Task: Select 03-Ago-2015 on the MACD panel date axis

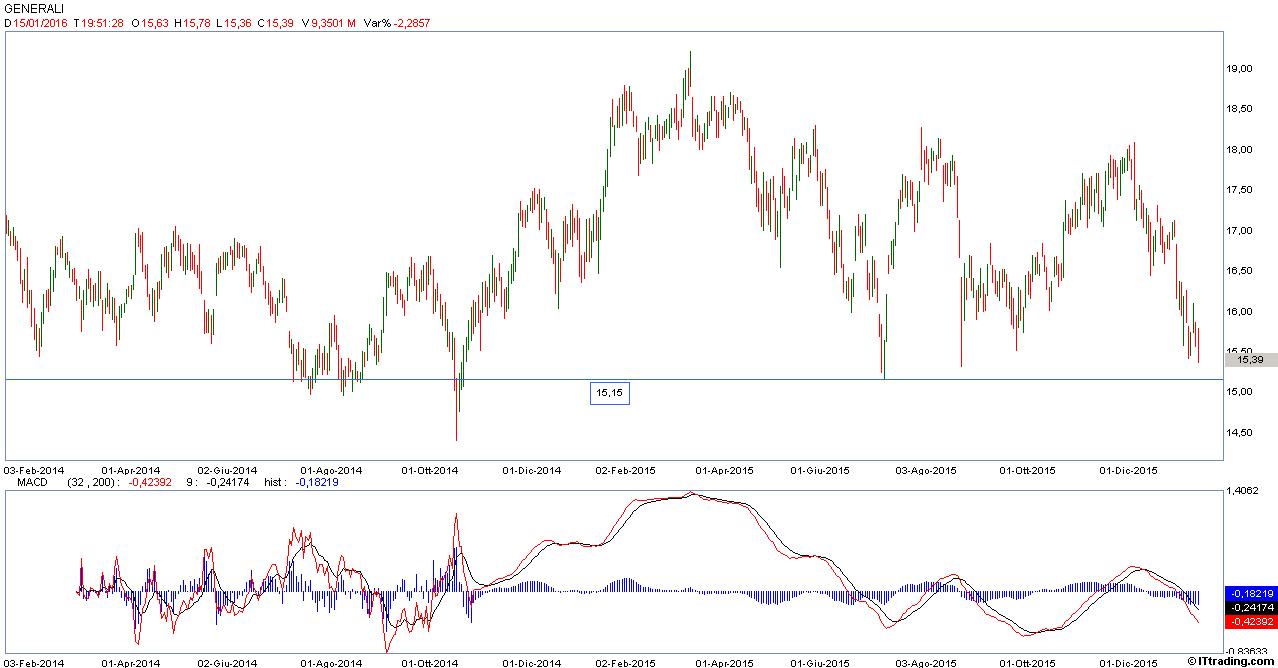Action: click(x=926, y=662)
